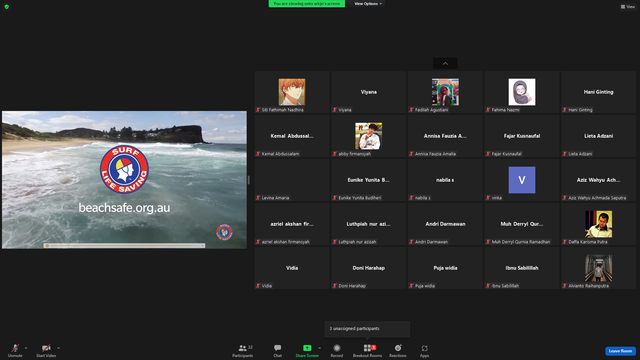Click the Record button icon
This screenshot has height=360, width=640.
337,348
